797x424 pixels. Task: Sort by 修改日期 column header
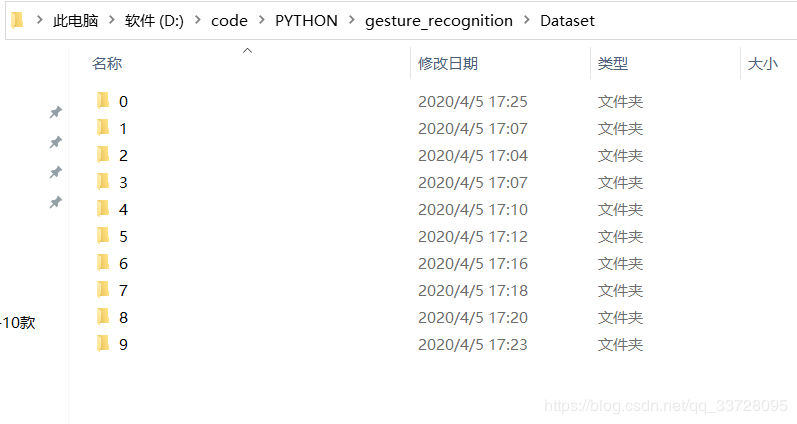(x=447, y=64)
